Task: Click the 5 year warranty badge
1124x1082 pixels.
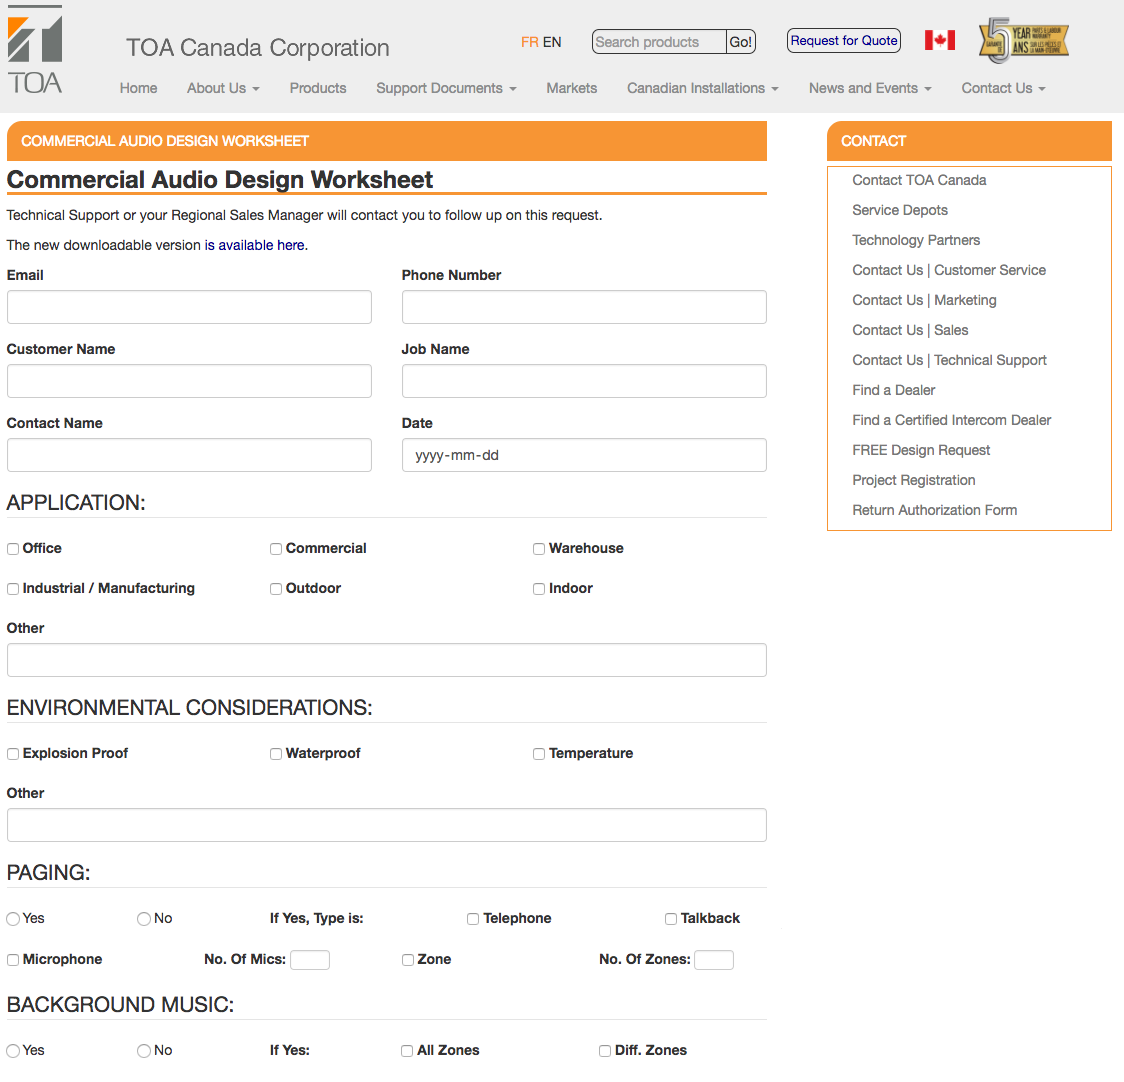Action: click(x=1024, y=40)
